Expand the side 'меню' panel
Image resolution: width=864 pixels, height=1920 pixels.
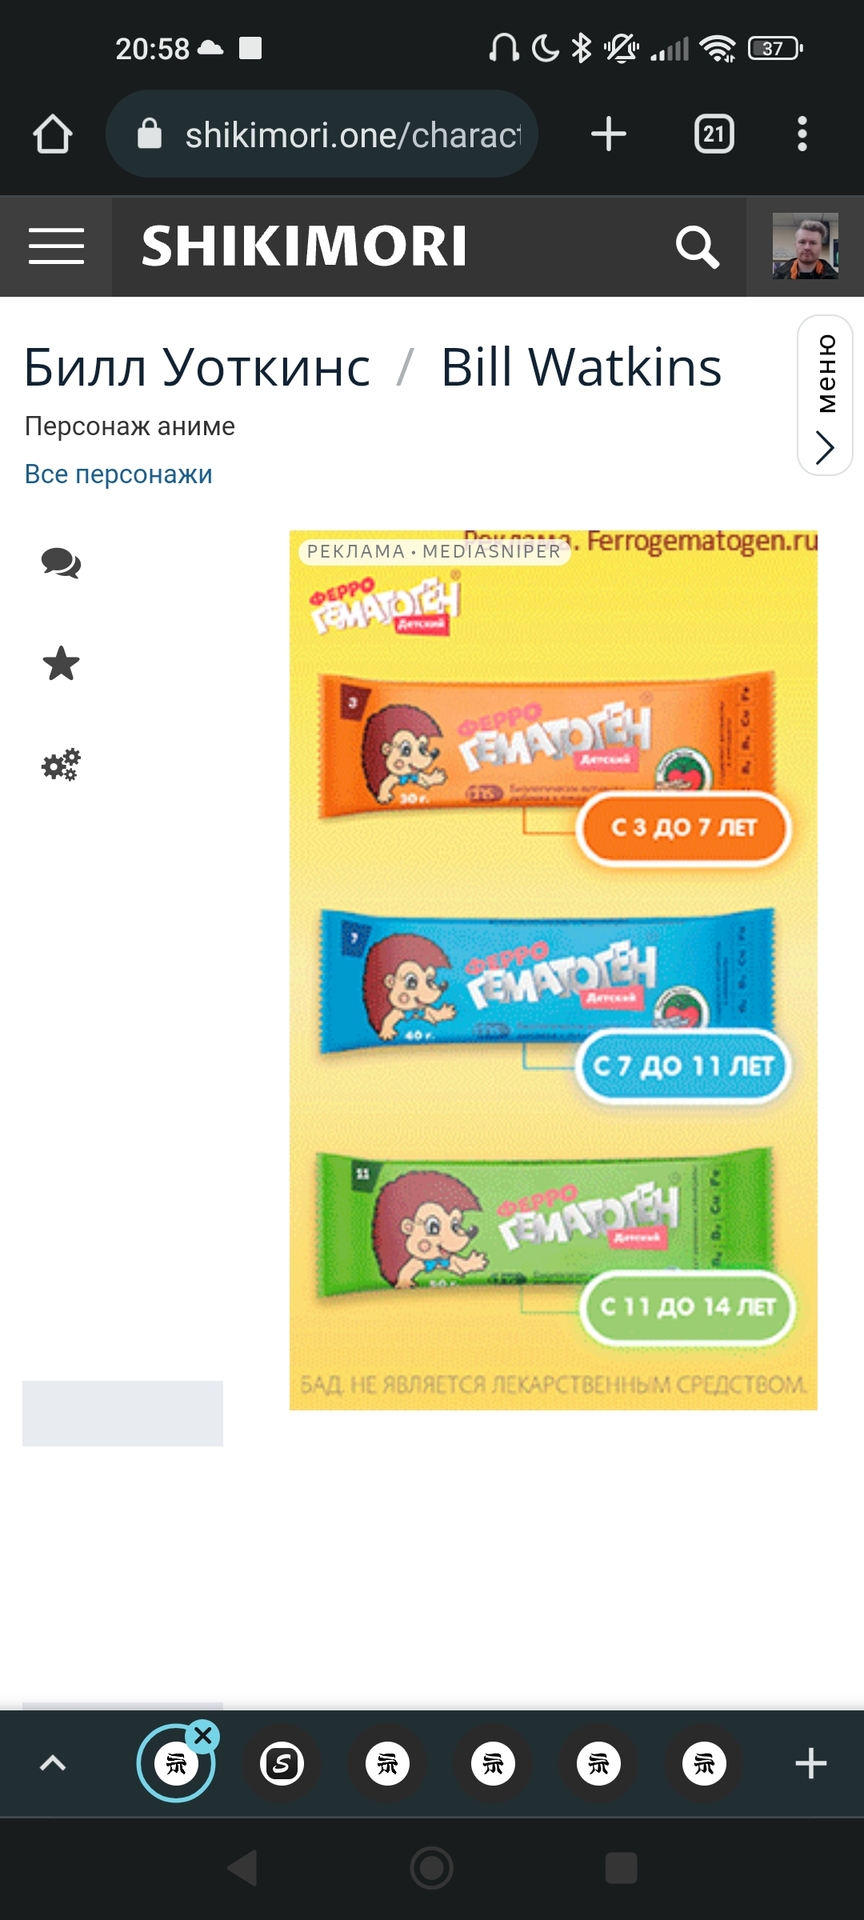825,396
